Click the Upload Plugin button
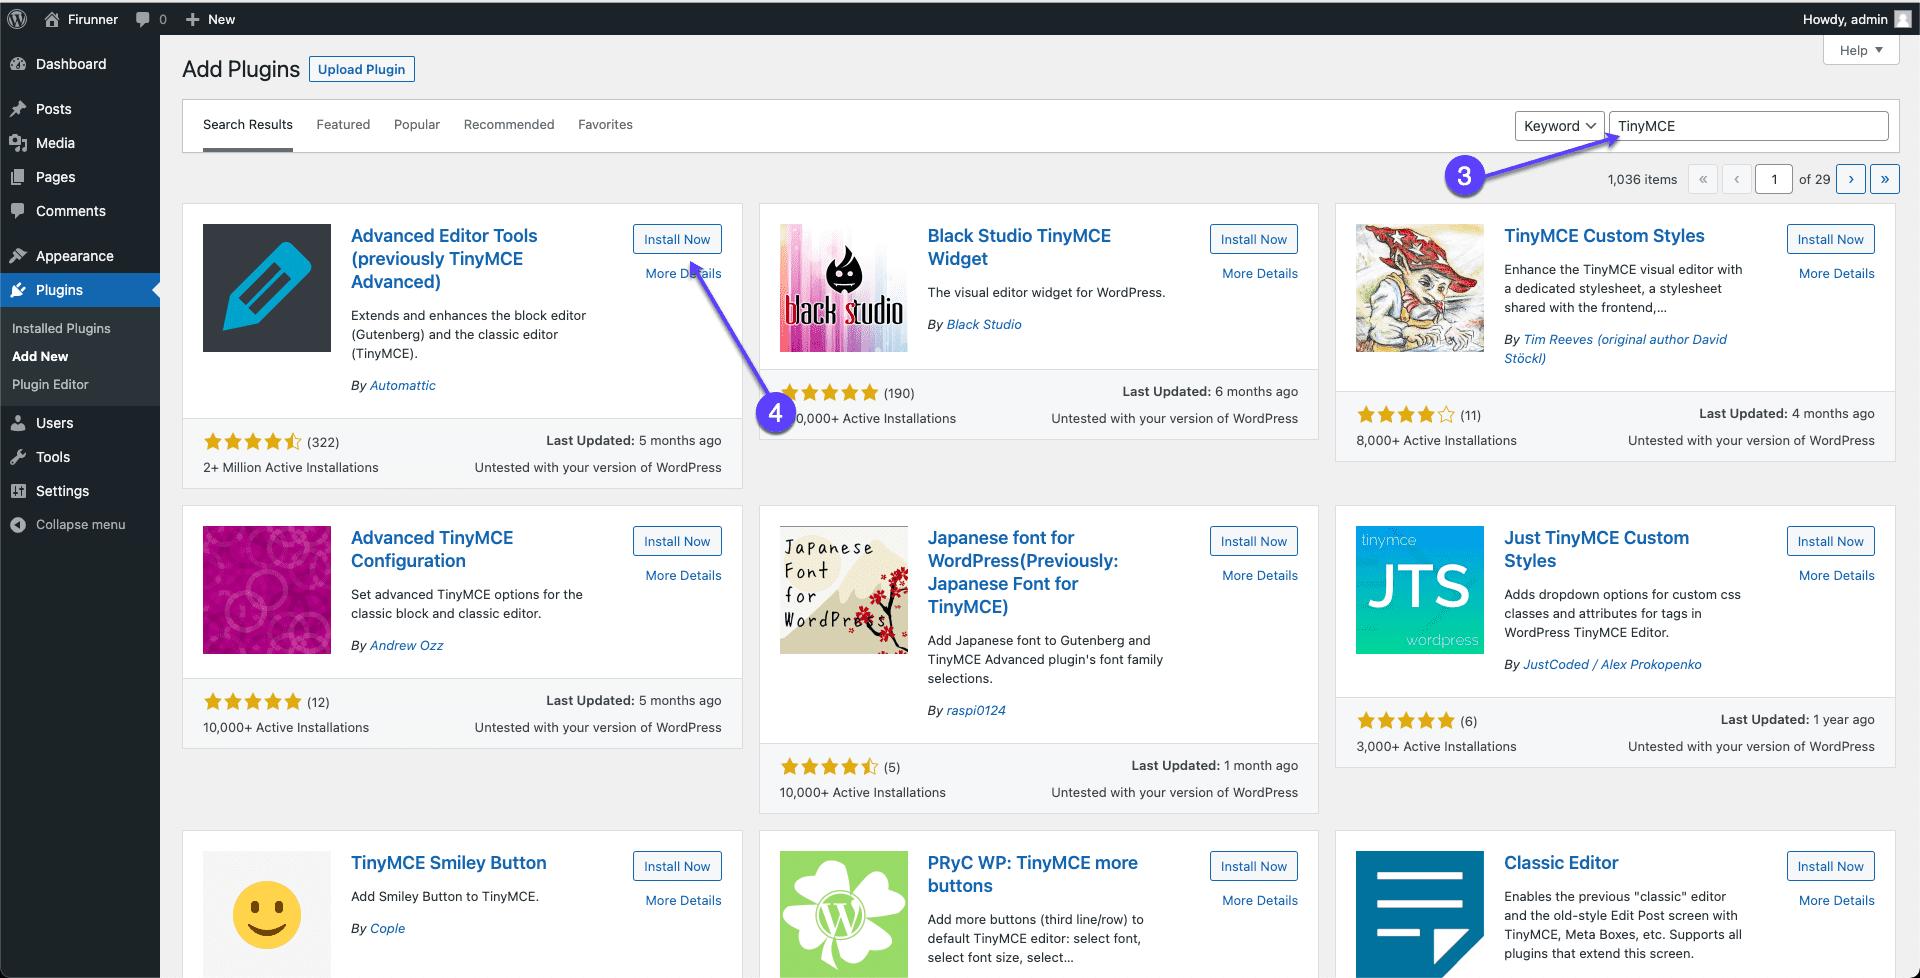Viewport: 1920px width, 978px height. click(361, 69)
